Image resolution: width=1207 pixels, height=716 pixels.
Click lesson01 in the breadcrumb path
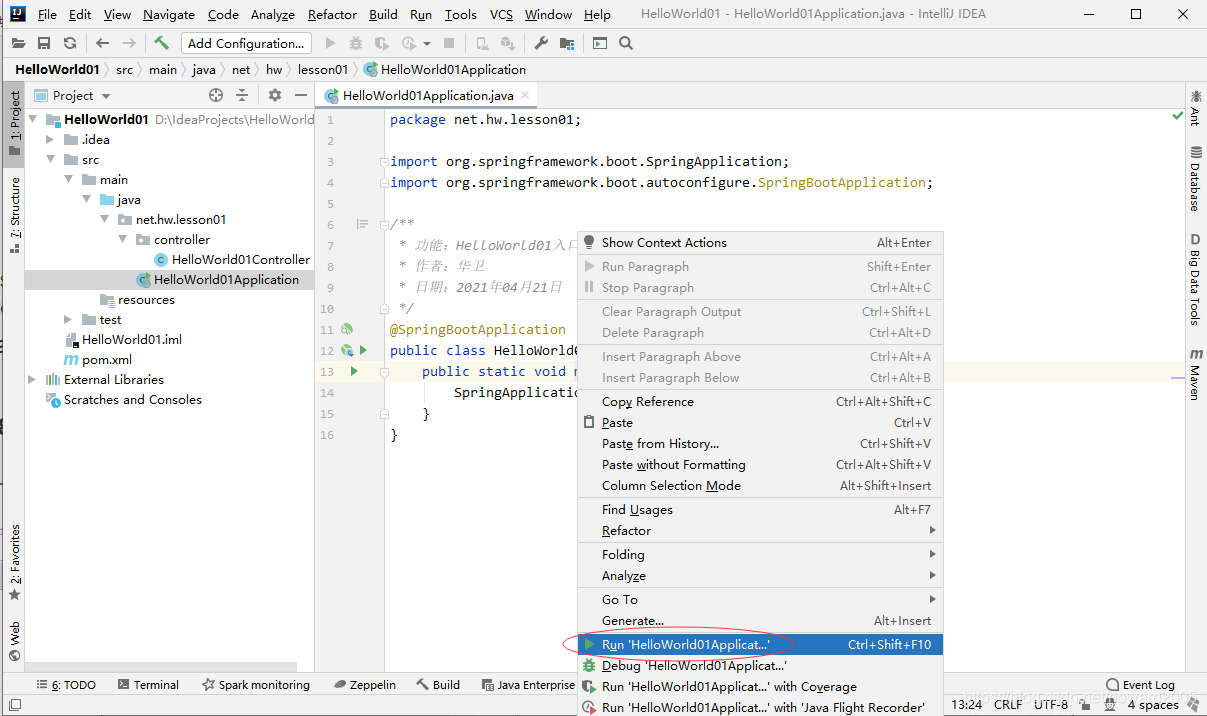tap(323, 69)
